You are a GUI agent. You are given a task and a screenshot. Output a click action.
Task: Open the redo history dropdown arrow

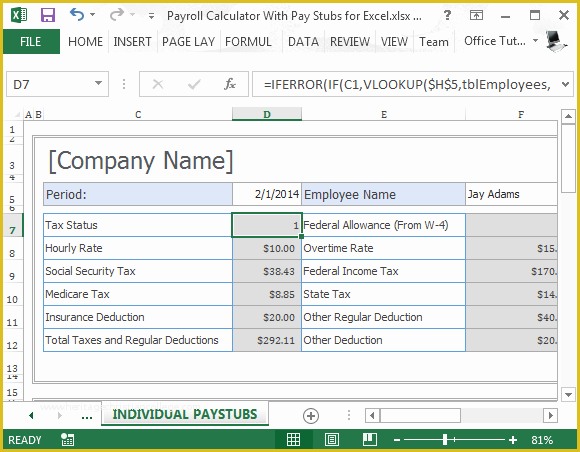pos(132,15)
